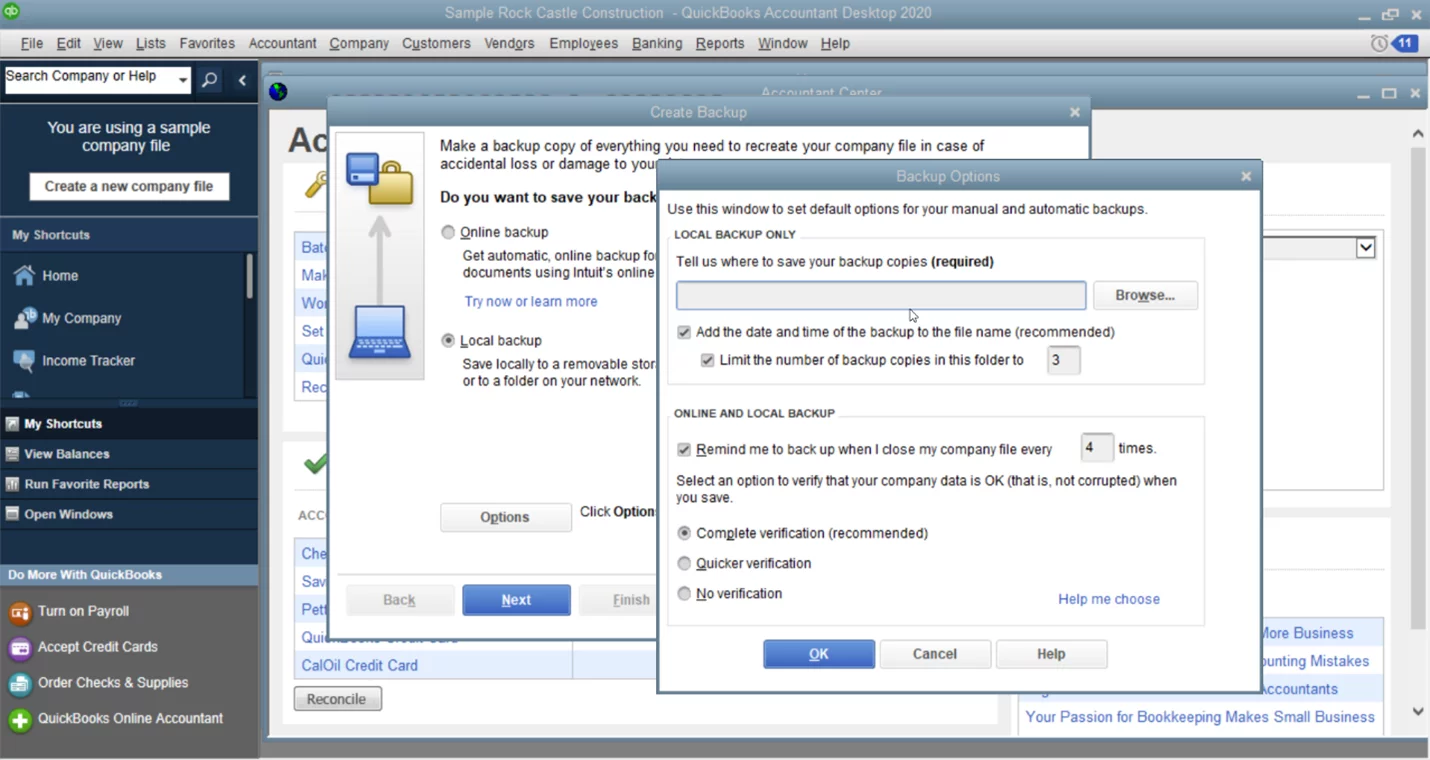Click Next in the Create Backup dialog

516,600
